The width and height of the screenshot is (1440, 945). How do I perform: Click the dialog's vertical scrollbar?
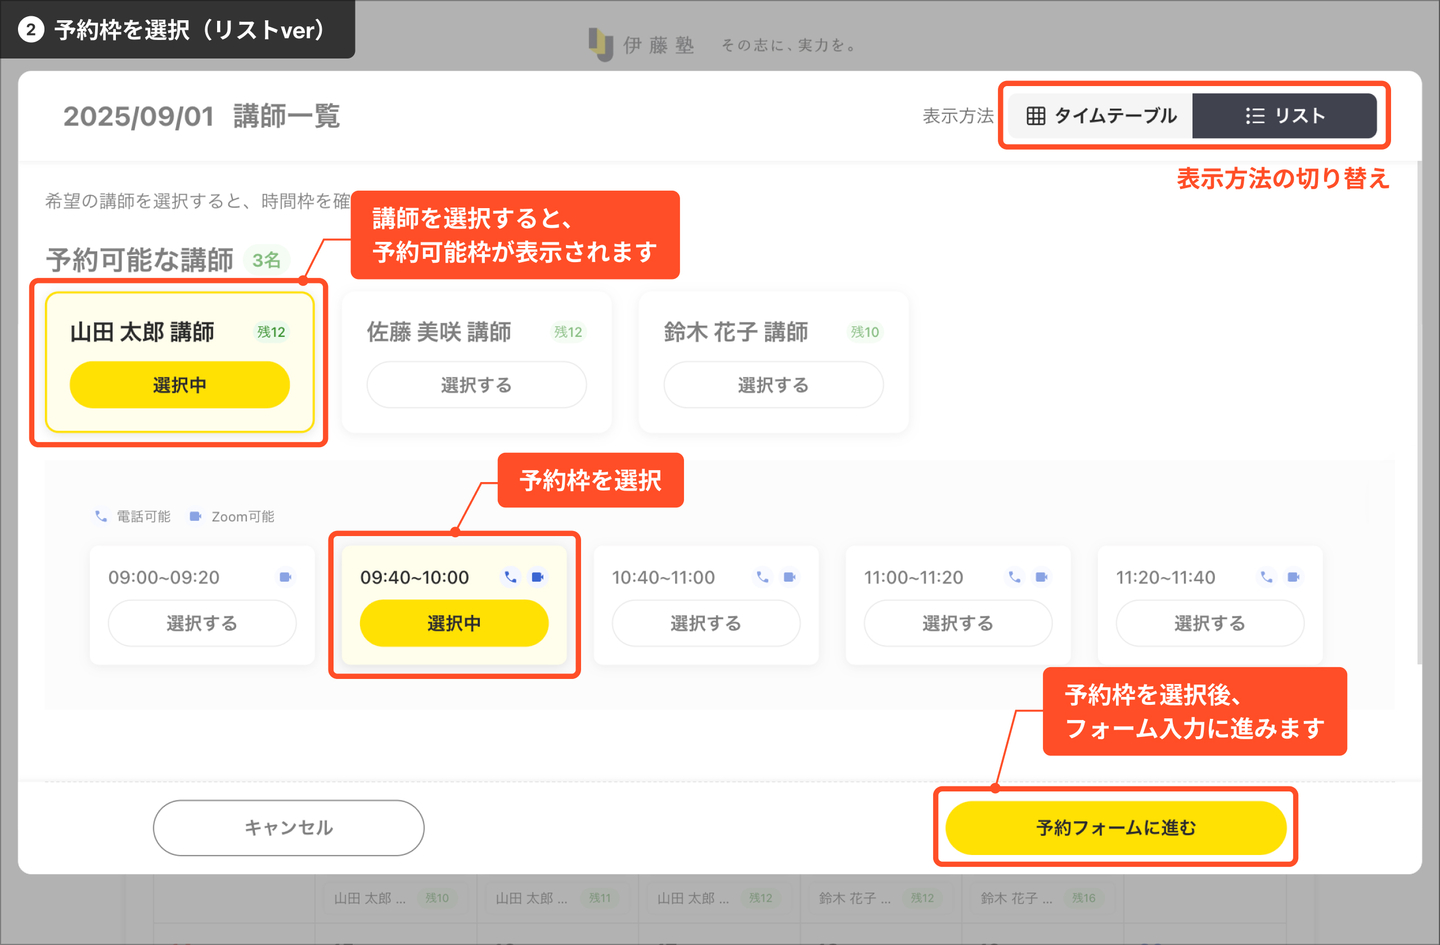coord(1419,400)
